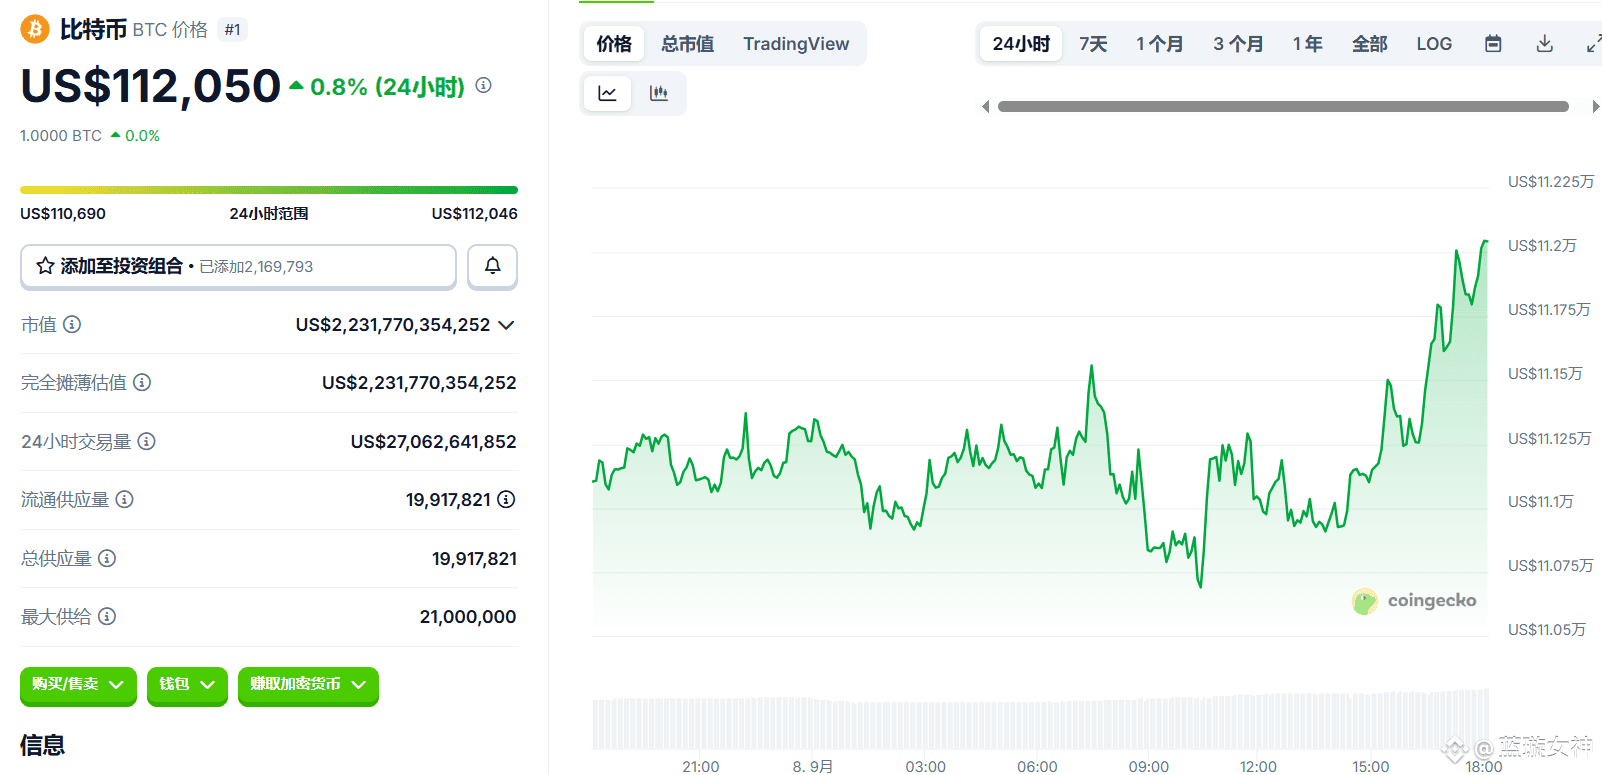This screenshot has height=775, width=1602.
Task: Show total supply info icon
Action: click(x=107, y=558)
